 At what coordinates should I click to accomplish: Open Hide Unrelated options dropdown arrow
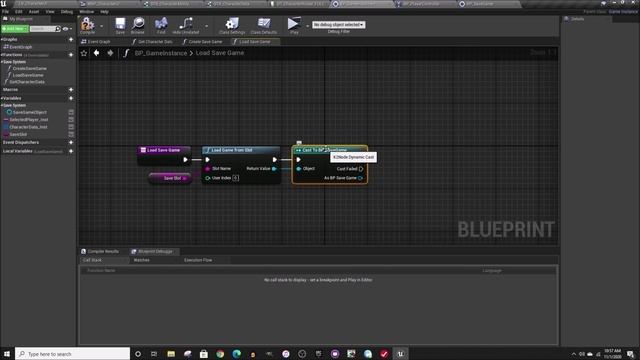[206, 26]
